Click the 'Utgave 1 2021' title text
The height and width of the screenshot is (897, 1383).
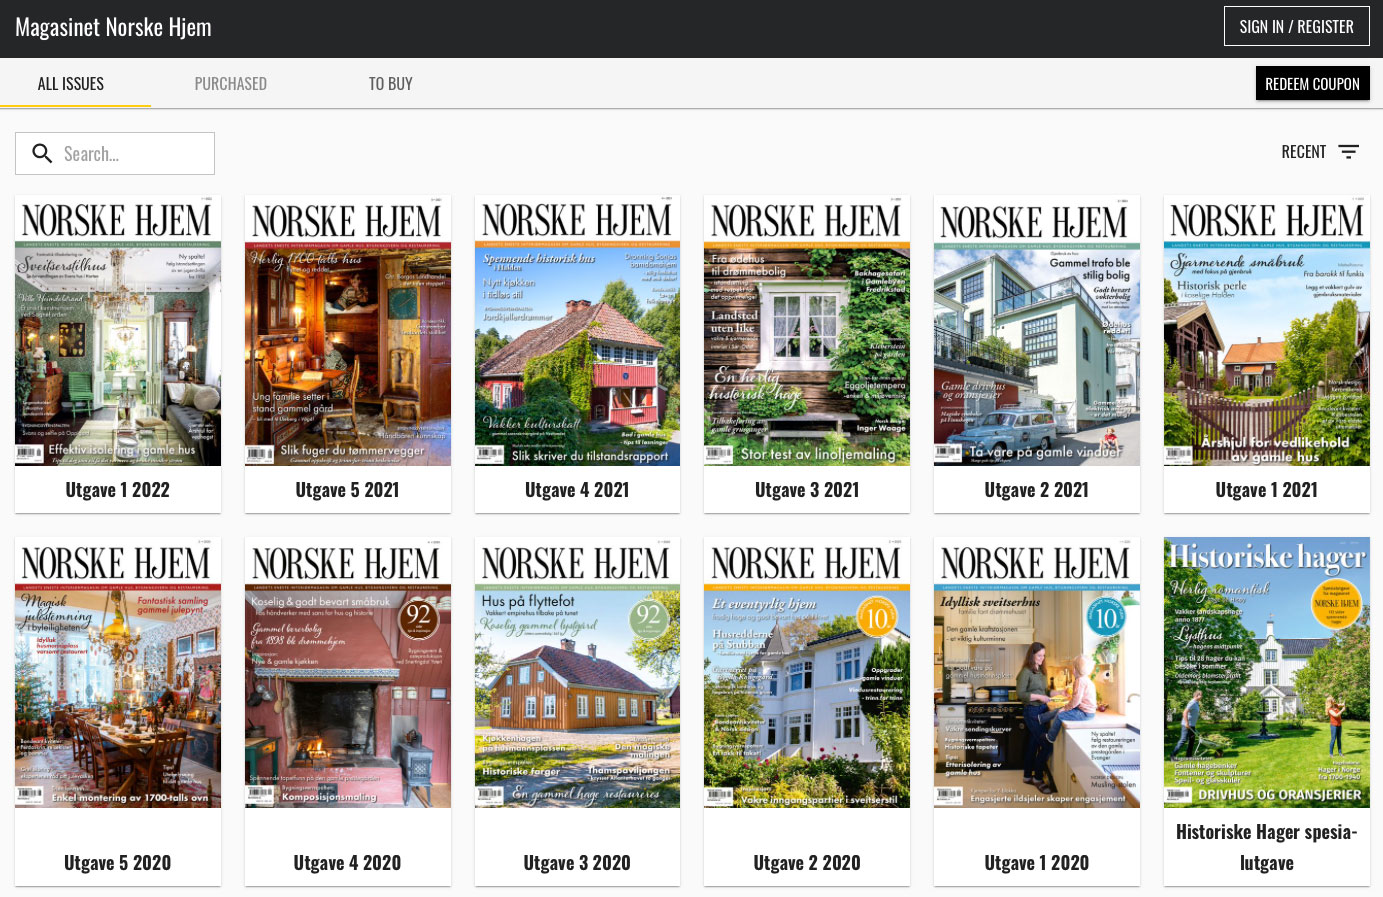(1267, 490)
